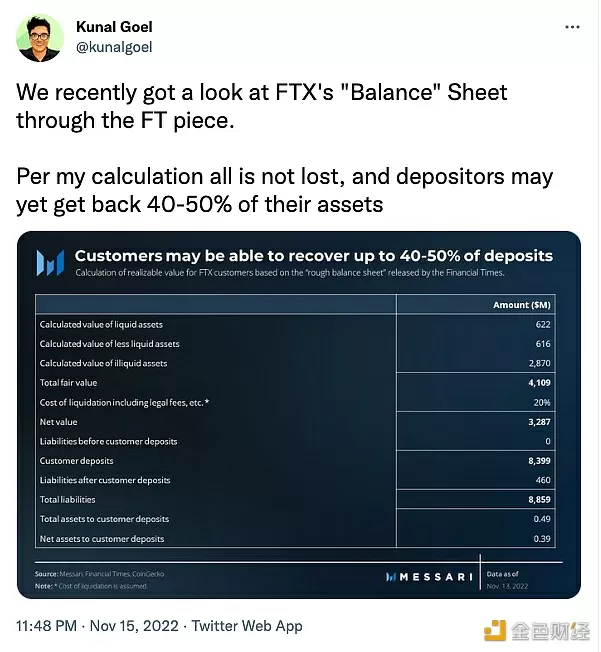Click Kunal Goel's profile avatar
The image size is (601, 652).
40,38
